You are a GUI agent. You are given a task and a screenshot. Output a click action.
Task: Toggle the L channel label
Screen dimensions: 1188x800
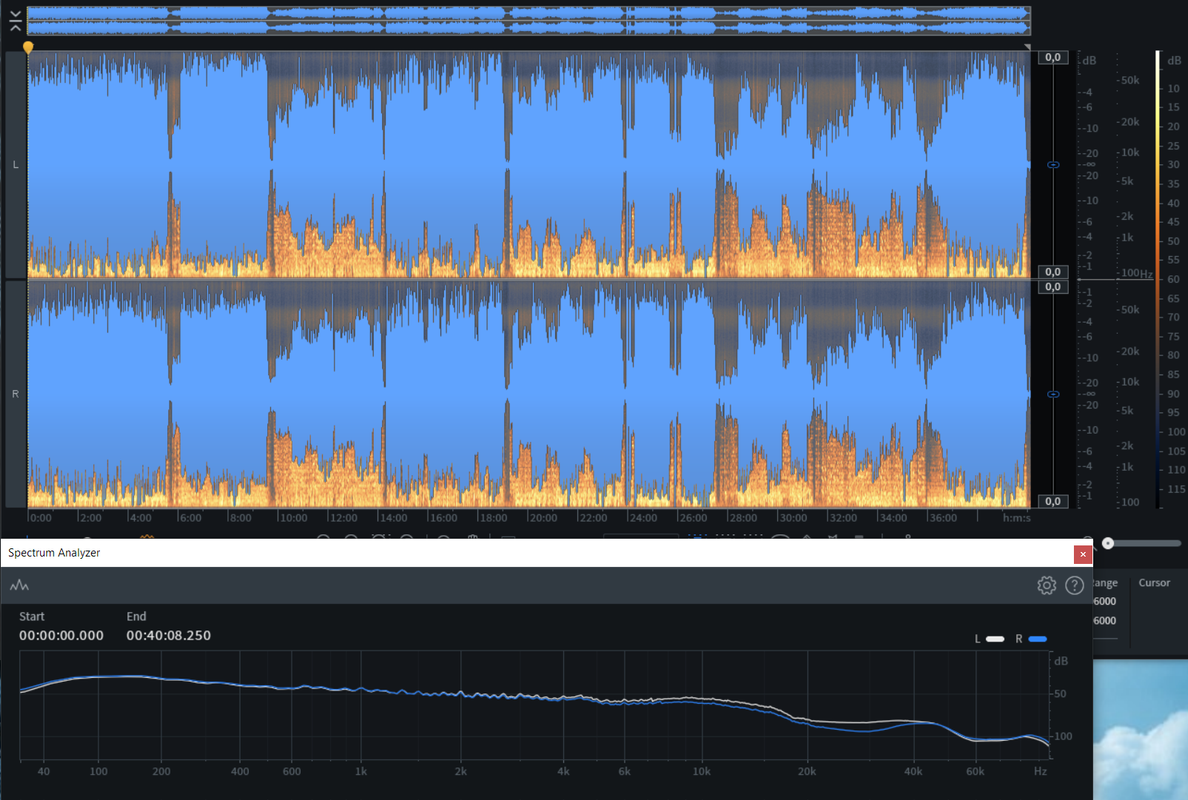(x=15, y=164)
